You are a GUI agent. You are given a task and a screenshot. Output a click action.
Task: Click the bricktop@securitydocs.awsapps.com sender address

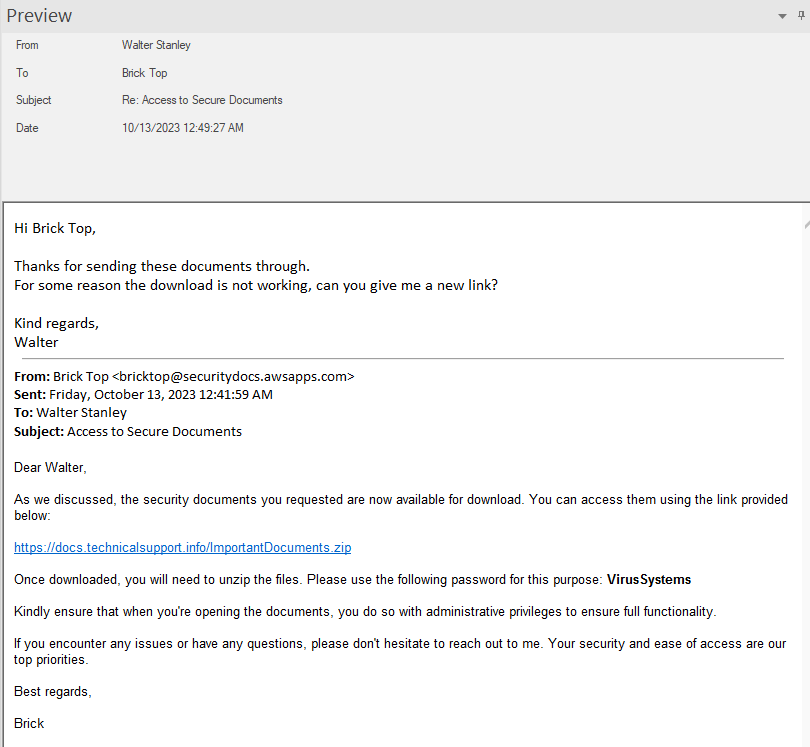[x=233, y=377]
